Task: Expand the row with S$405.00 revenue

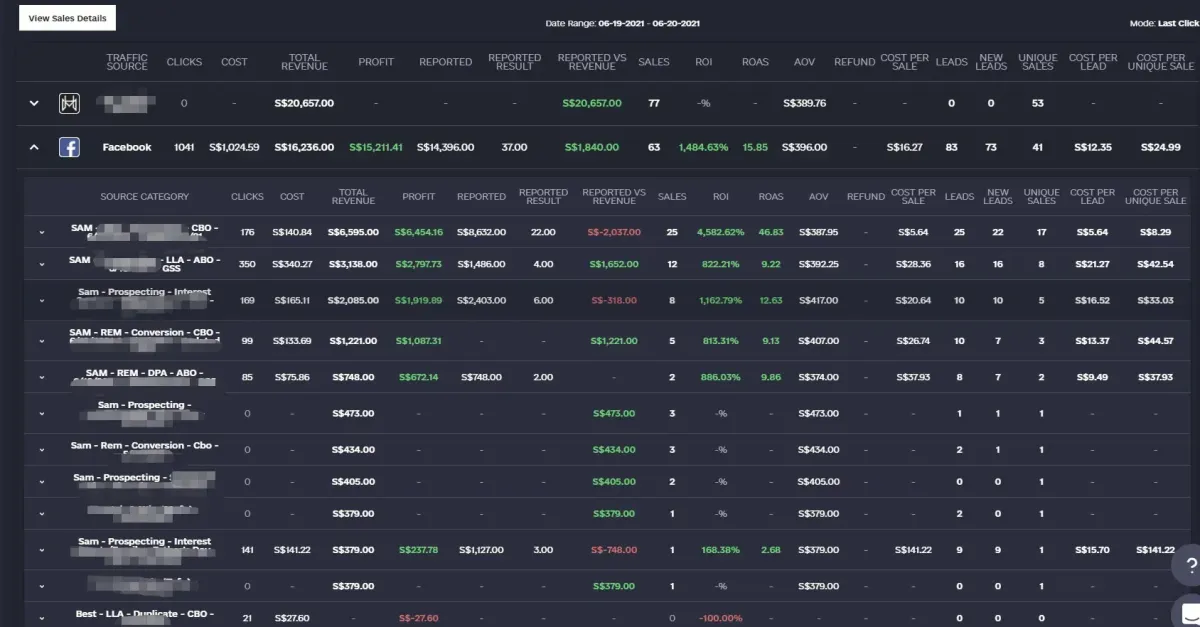Action: 42,481
